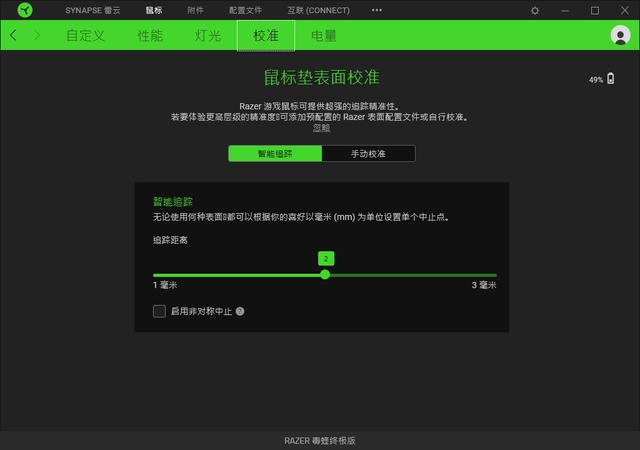The width and height of the screenshot is (640, 450).
Task: Switch to the 灯光 sub-tab
Action: click(208, 36)
